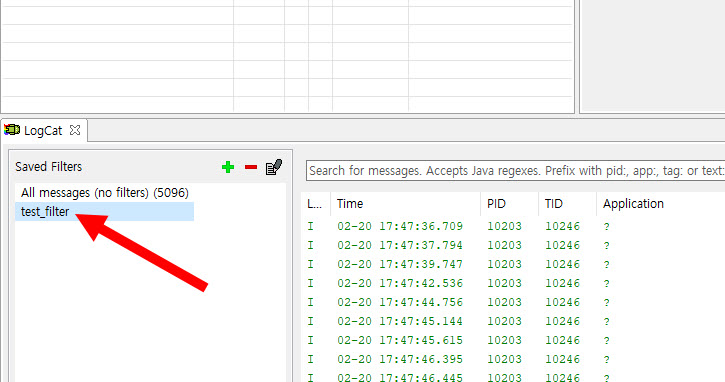Click the TID column header
Image resolution: width=725 pixels, height=382 pixels.
(x=567, y=203)
